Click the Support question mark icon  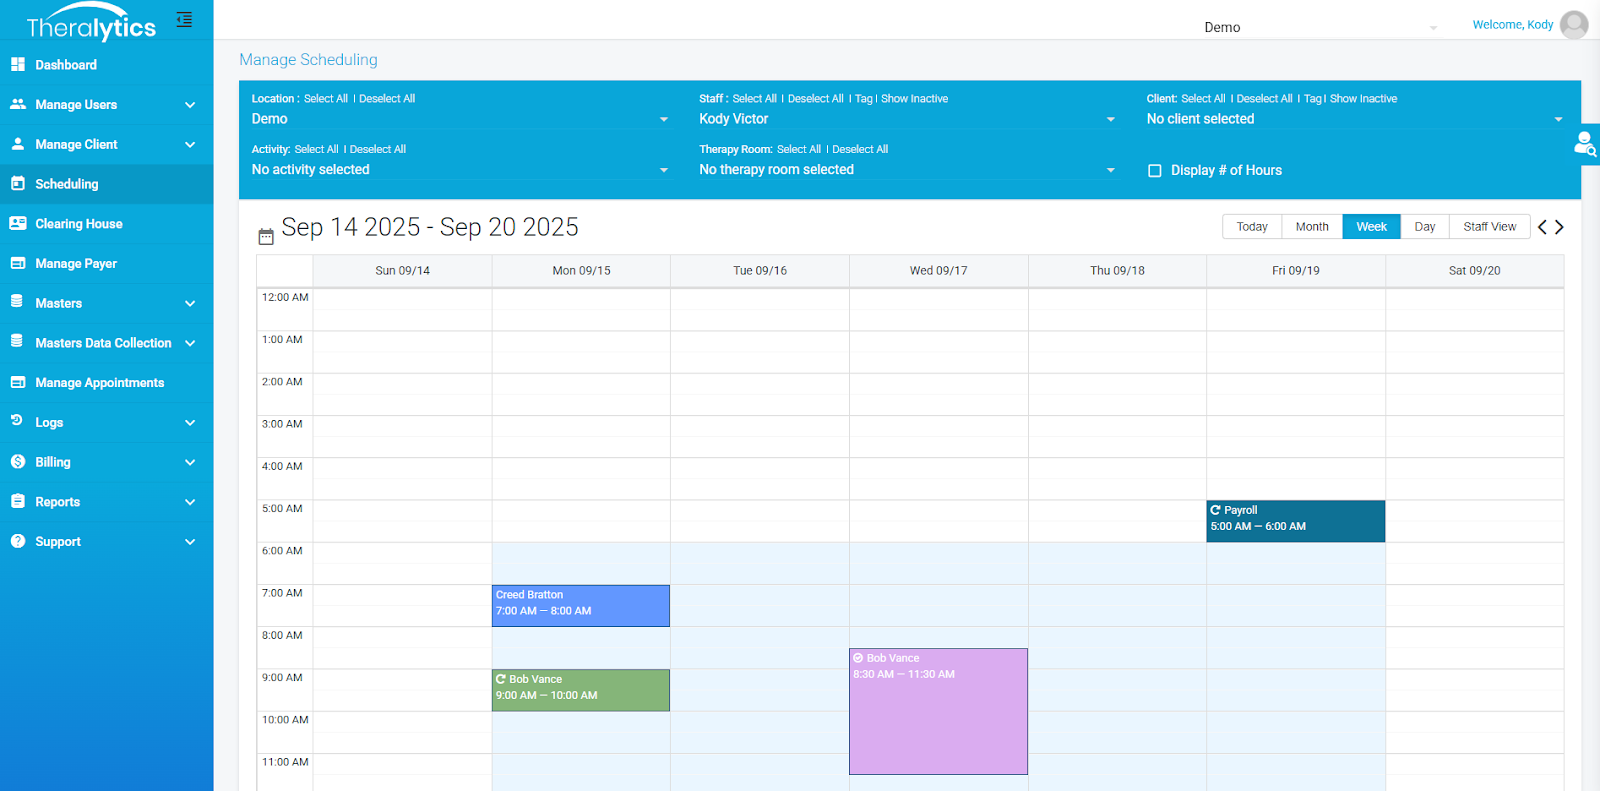click(x=18, y=541)
